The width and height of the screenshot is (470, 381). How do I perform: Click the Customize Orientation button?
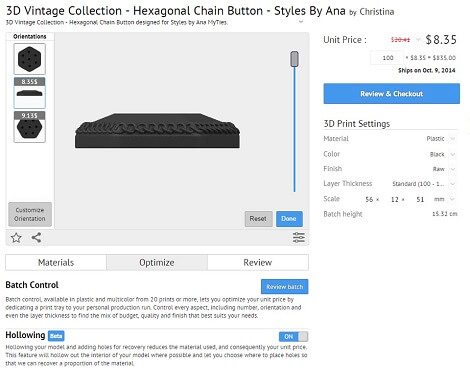[x=30, y=214]
